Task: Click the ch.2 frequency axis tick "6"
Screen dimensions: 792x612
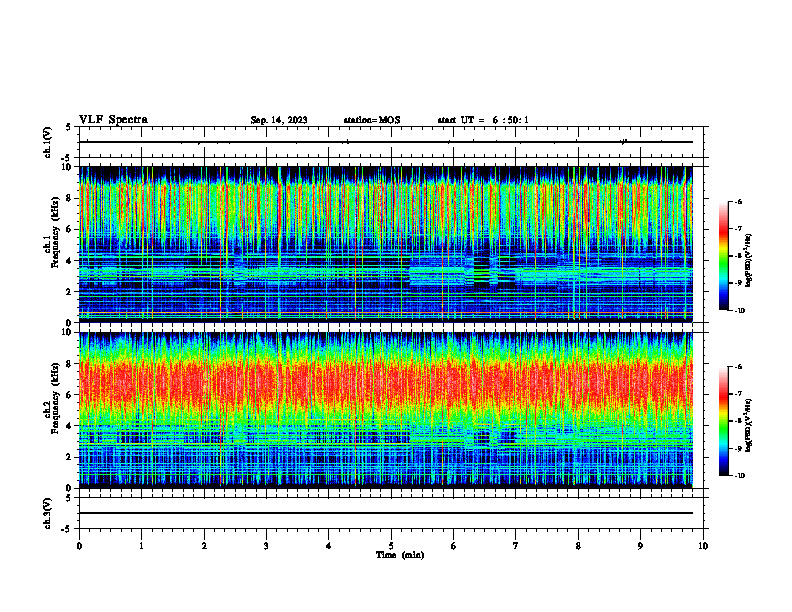Action: [x=70, y=395]
